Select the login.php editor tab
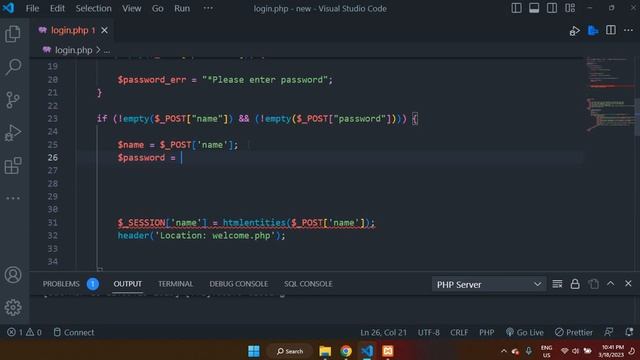This screenshot has width=640, height=360. (x=72, y=30)
